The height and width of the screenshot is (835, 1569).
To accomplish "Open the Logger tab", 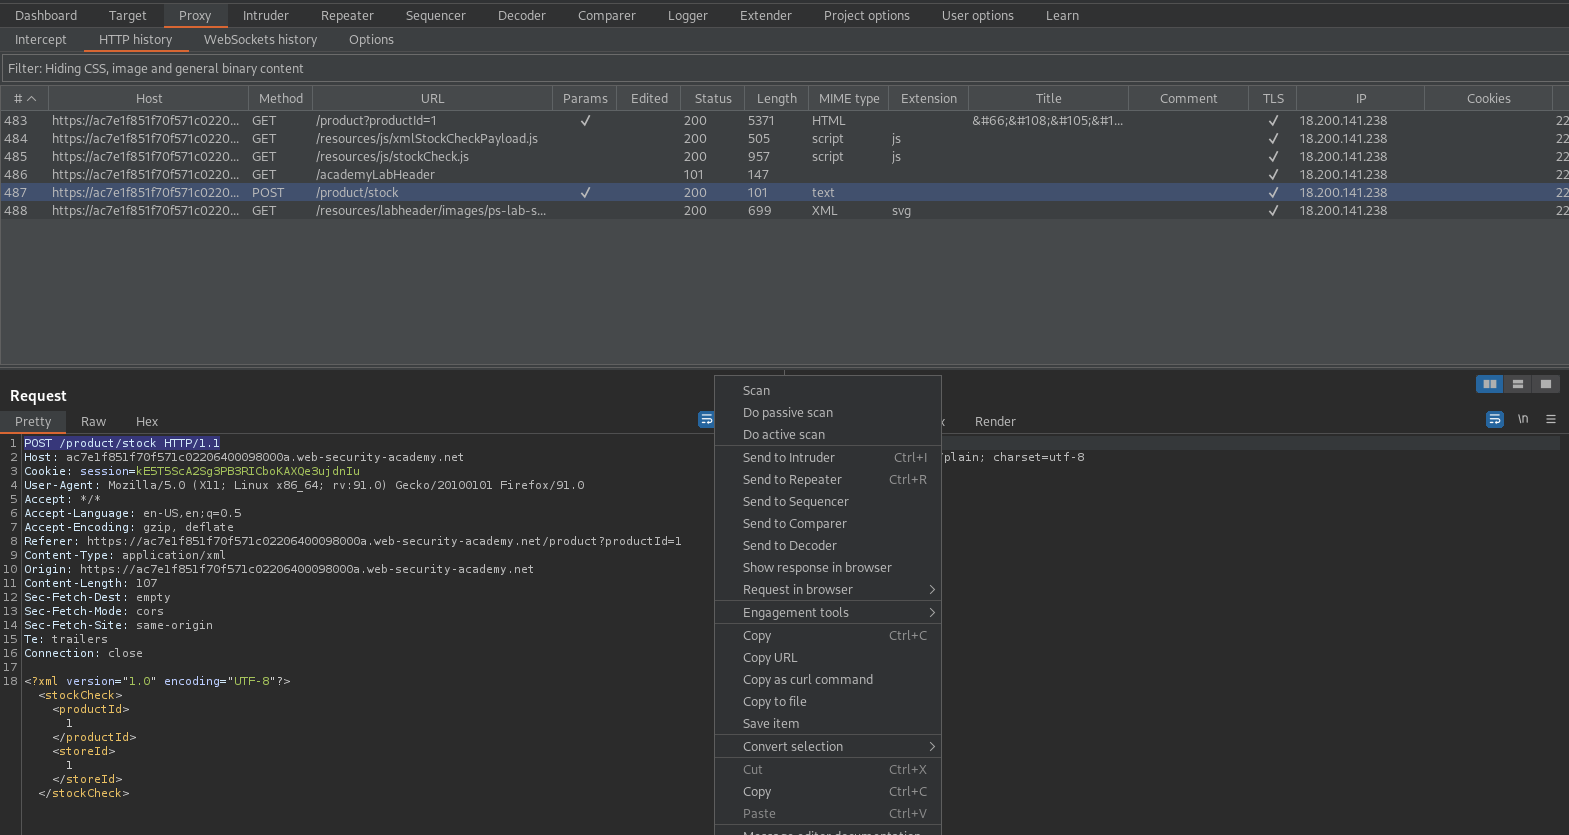I will pos(688,15).
